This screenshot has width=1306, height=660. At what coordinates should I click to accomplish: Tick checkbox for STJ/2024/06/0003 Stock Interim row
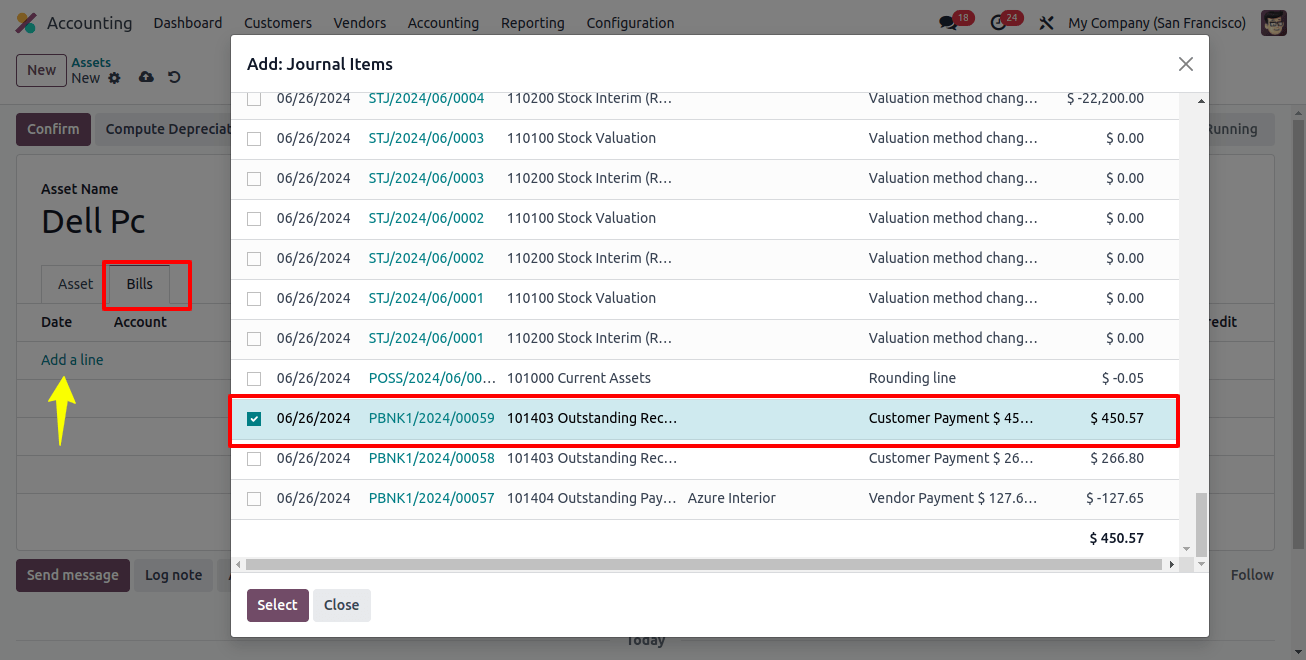[254, 179]
